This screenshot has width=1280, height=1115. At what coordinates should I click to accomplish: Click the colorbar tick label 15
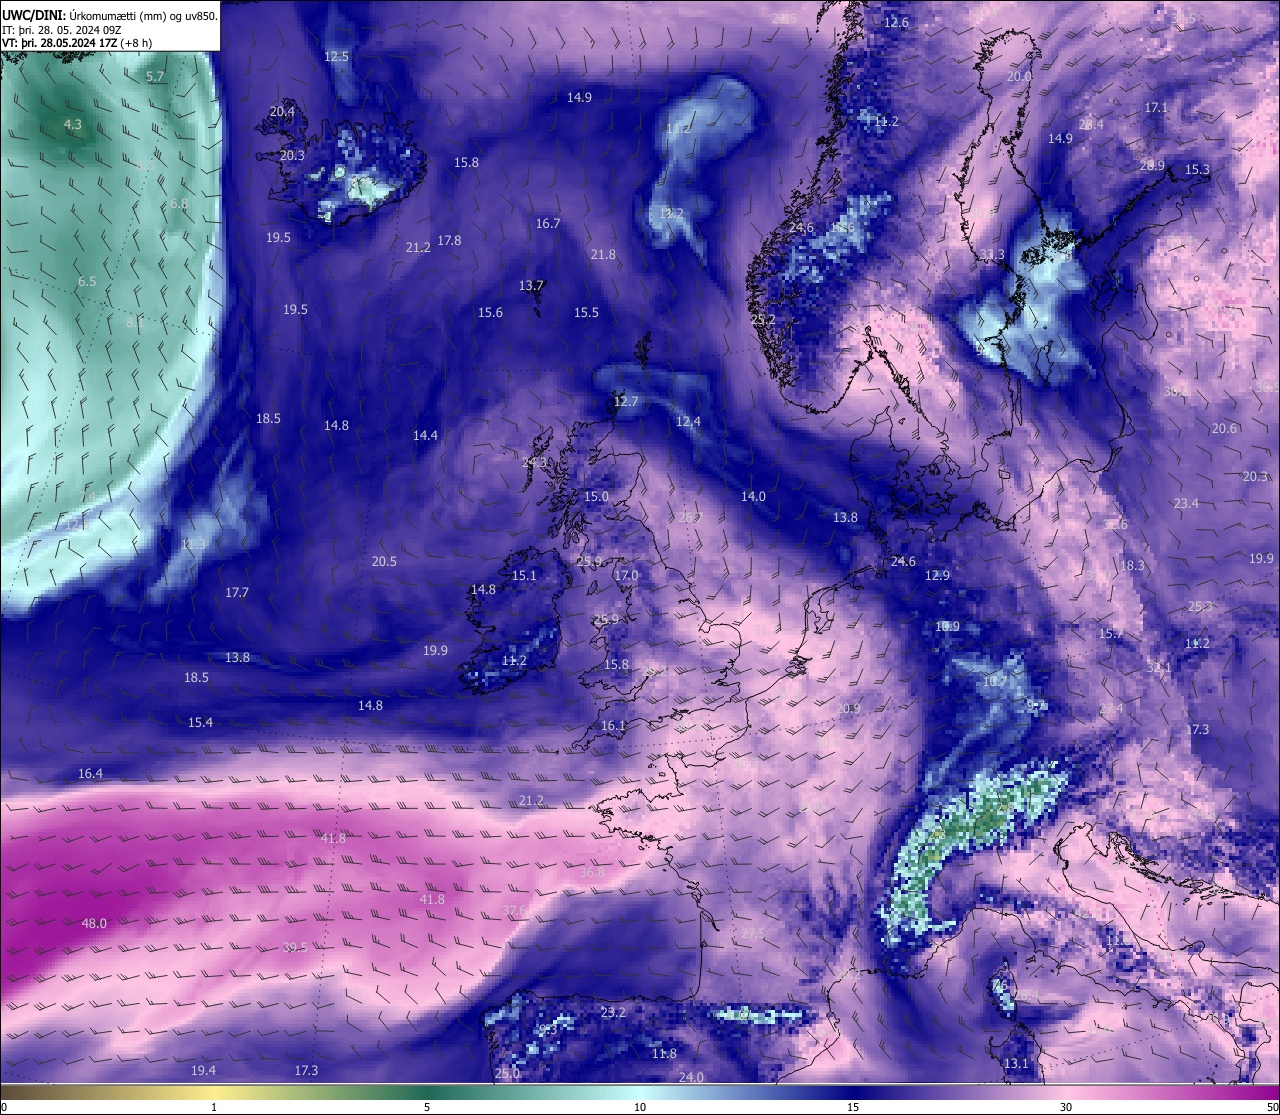(x=853, y=1107)
